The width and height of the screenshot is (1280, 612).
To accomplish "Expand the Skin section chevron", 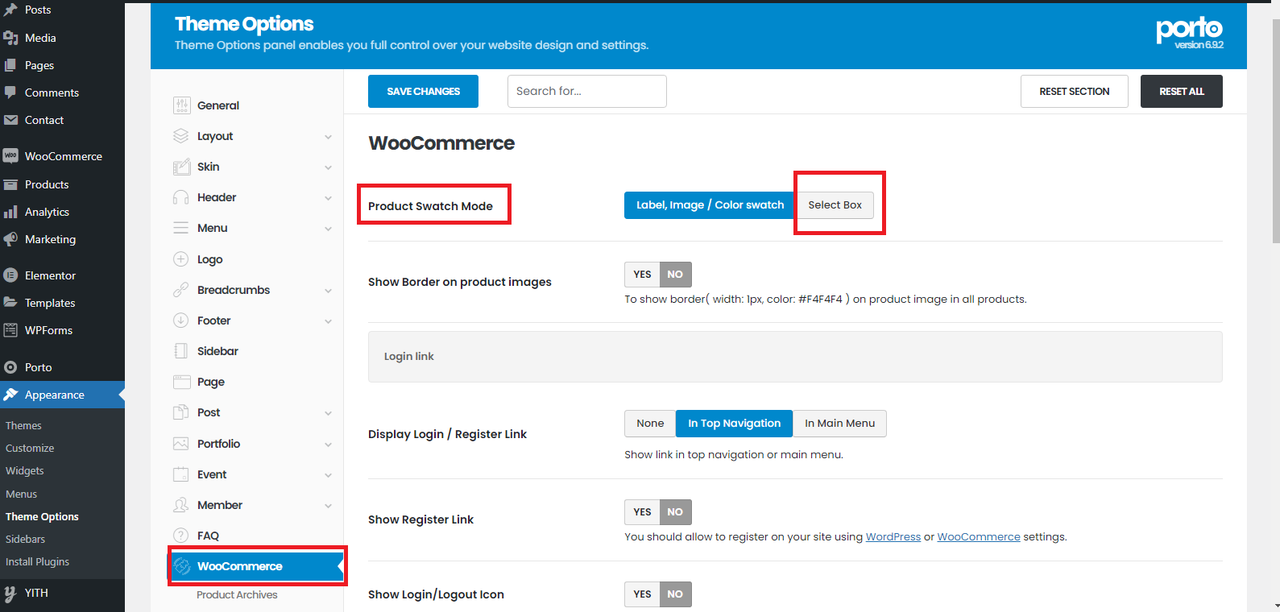I will 328,167.
